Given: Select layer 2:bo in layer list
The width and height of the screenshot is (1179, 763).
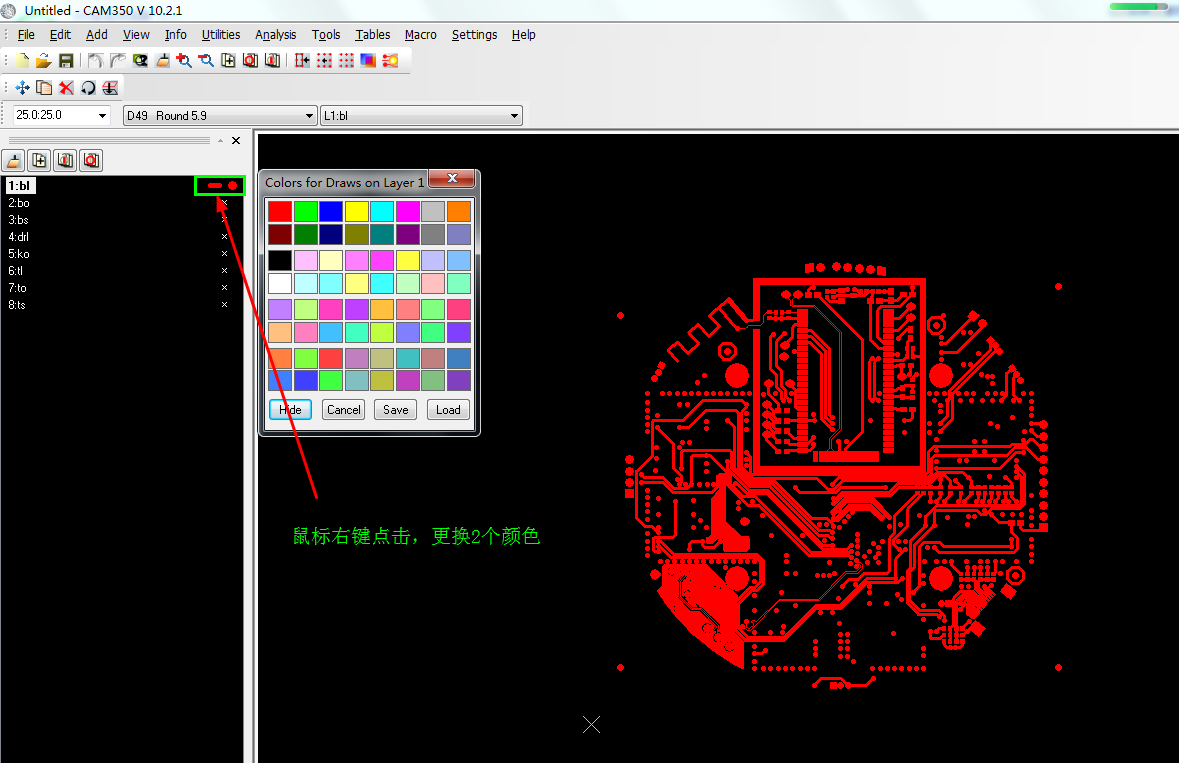Looking at the screenshot, I should [x=19, y=203].
